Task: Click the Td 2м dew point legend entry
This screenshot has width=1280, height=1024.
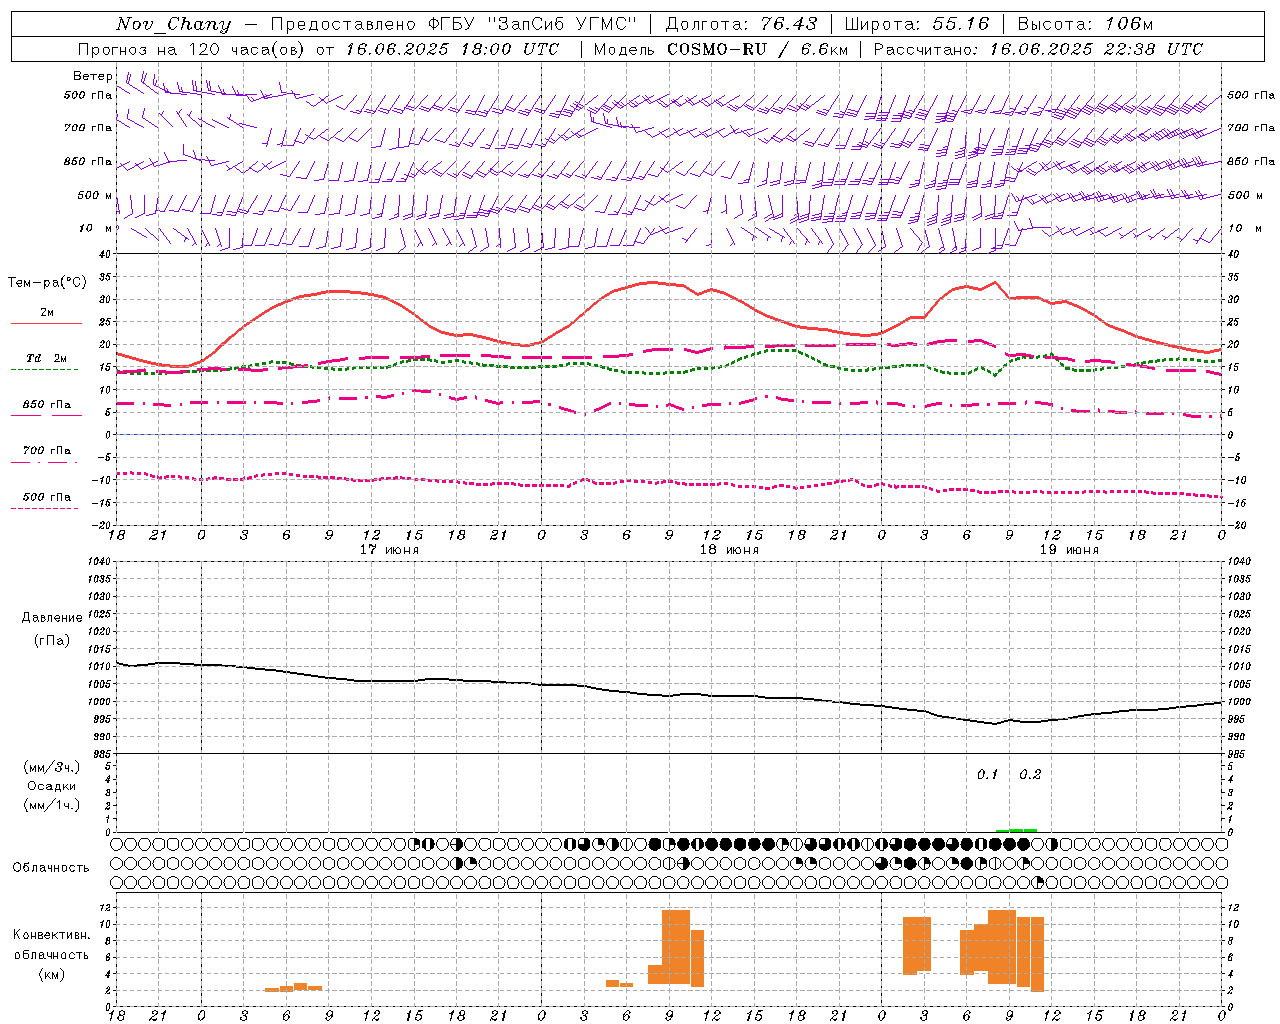Action: click(x=47, y=358)
